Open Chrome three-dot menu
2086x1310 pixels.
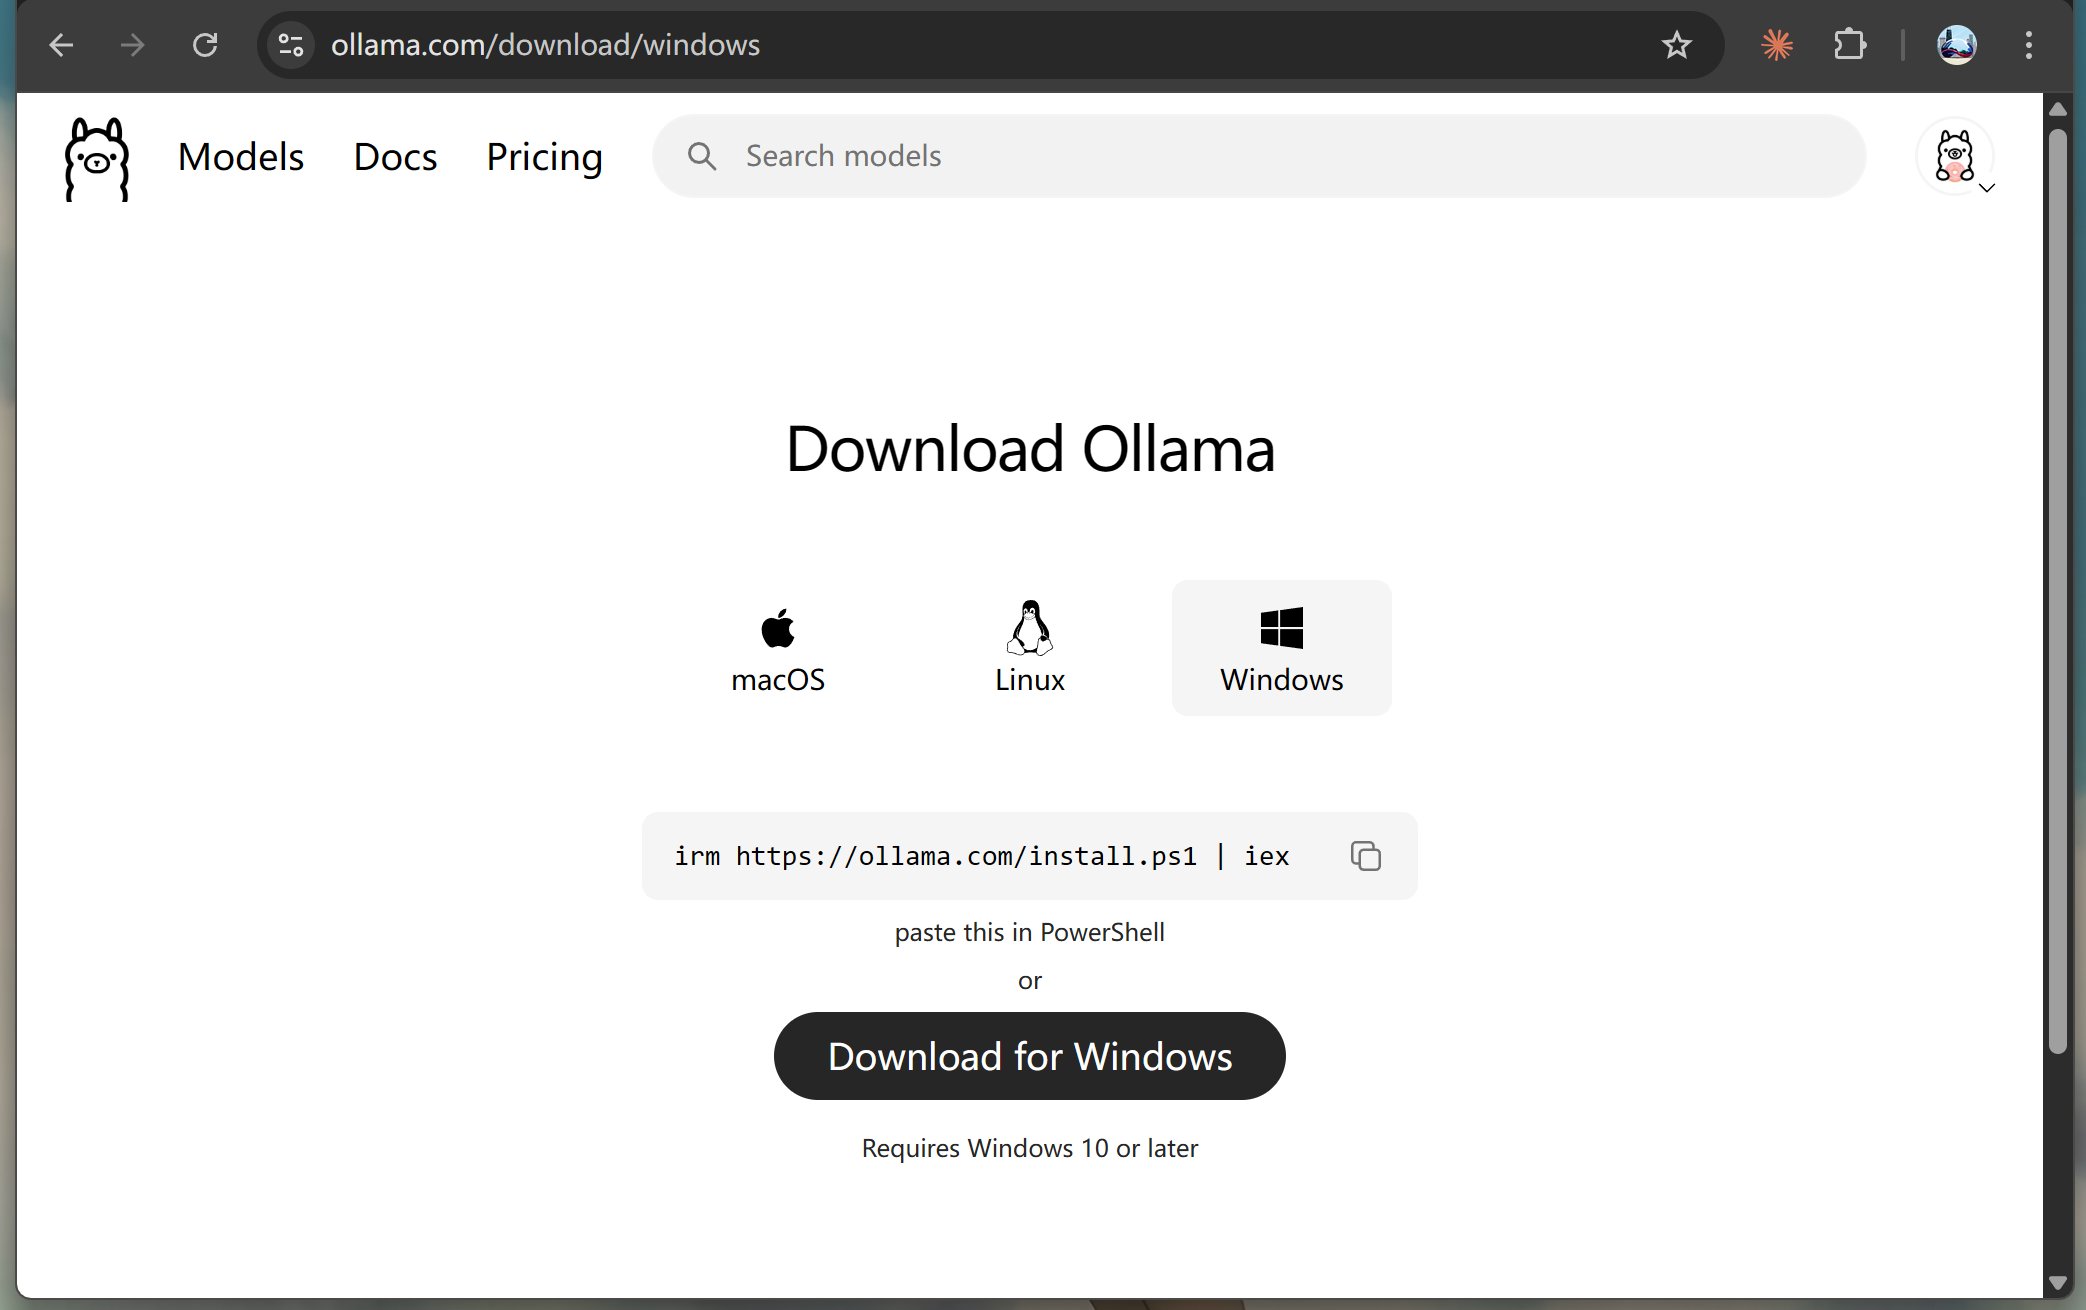(2028, 45)
